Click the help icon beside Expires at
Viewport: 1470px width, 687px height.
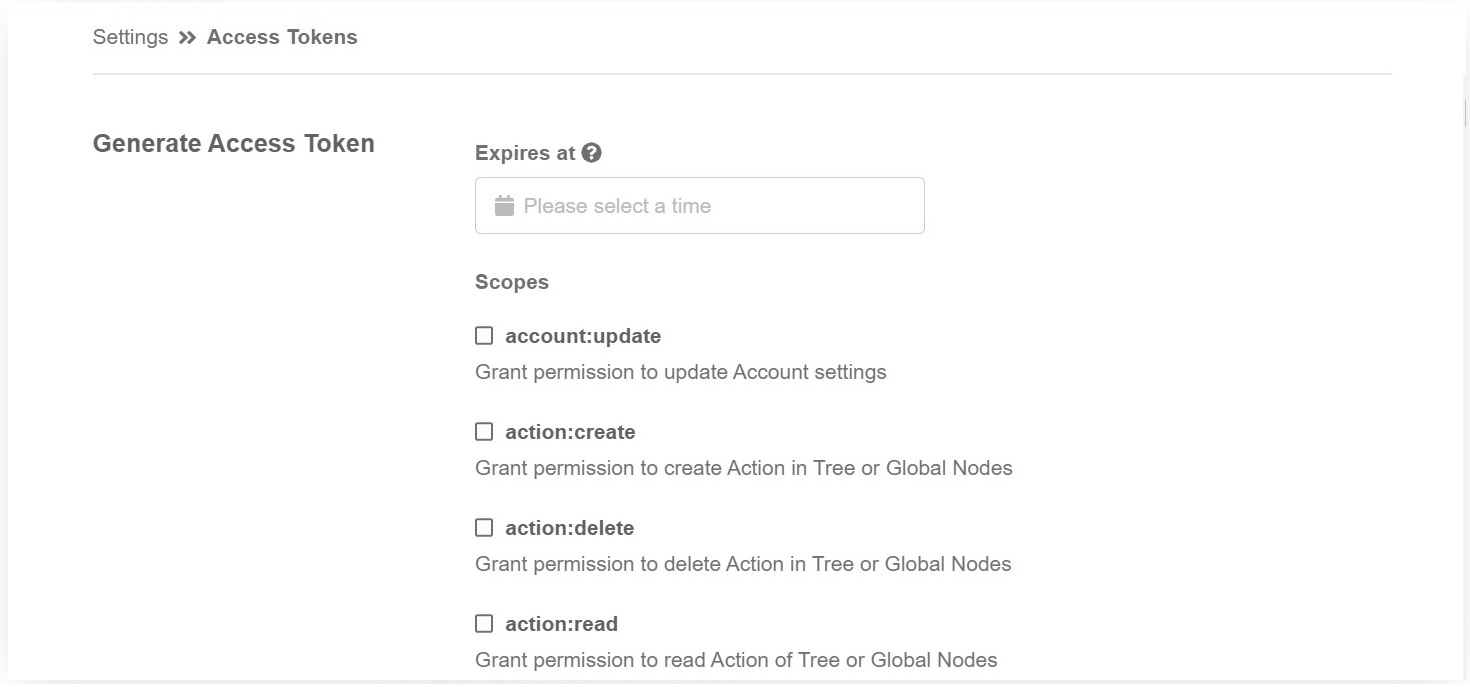point(592,153)
